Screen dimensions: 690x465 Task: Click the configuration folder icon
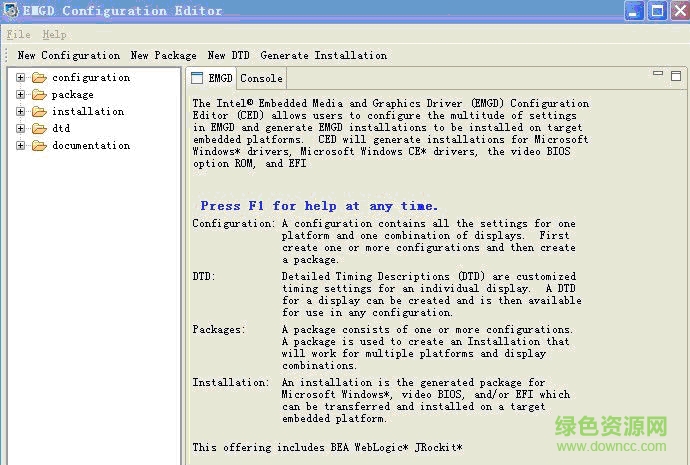point(39,78)
